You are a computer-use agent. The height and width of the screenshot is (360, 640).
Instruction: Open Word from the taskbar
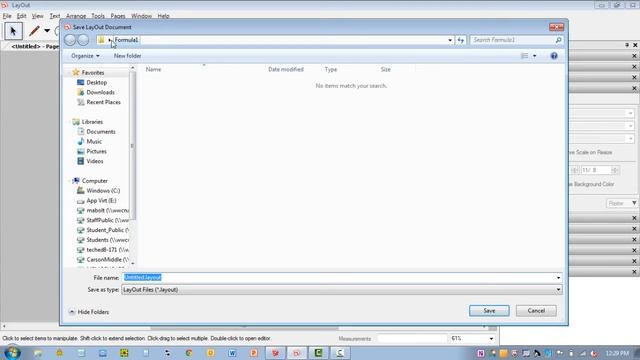[x=232, y=353]
